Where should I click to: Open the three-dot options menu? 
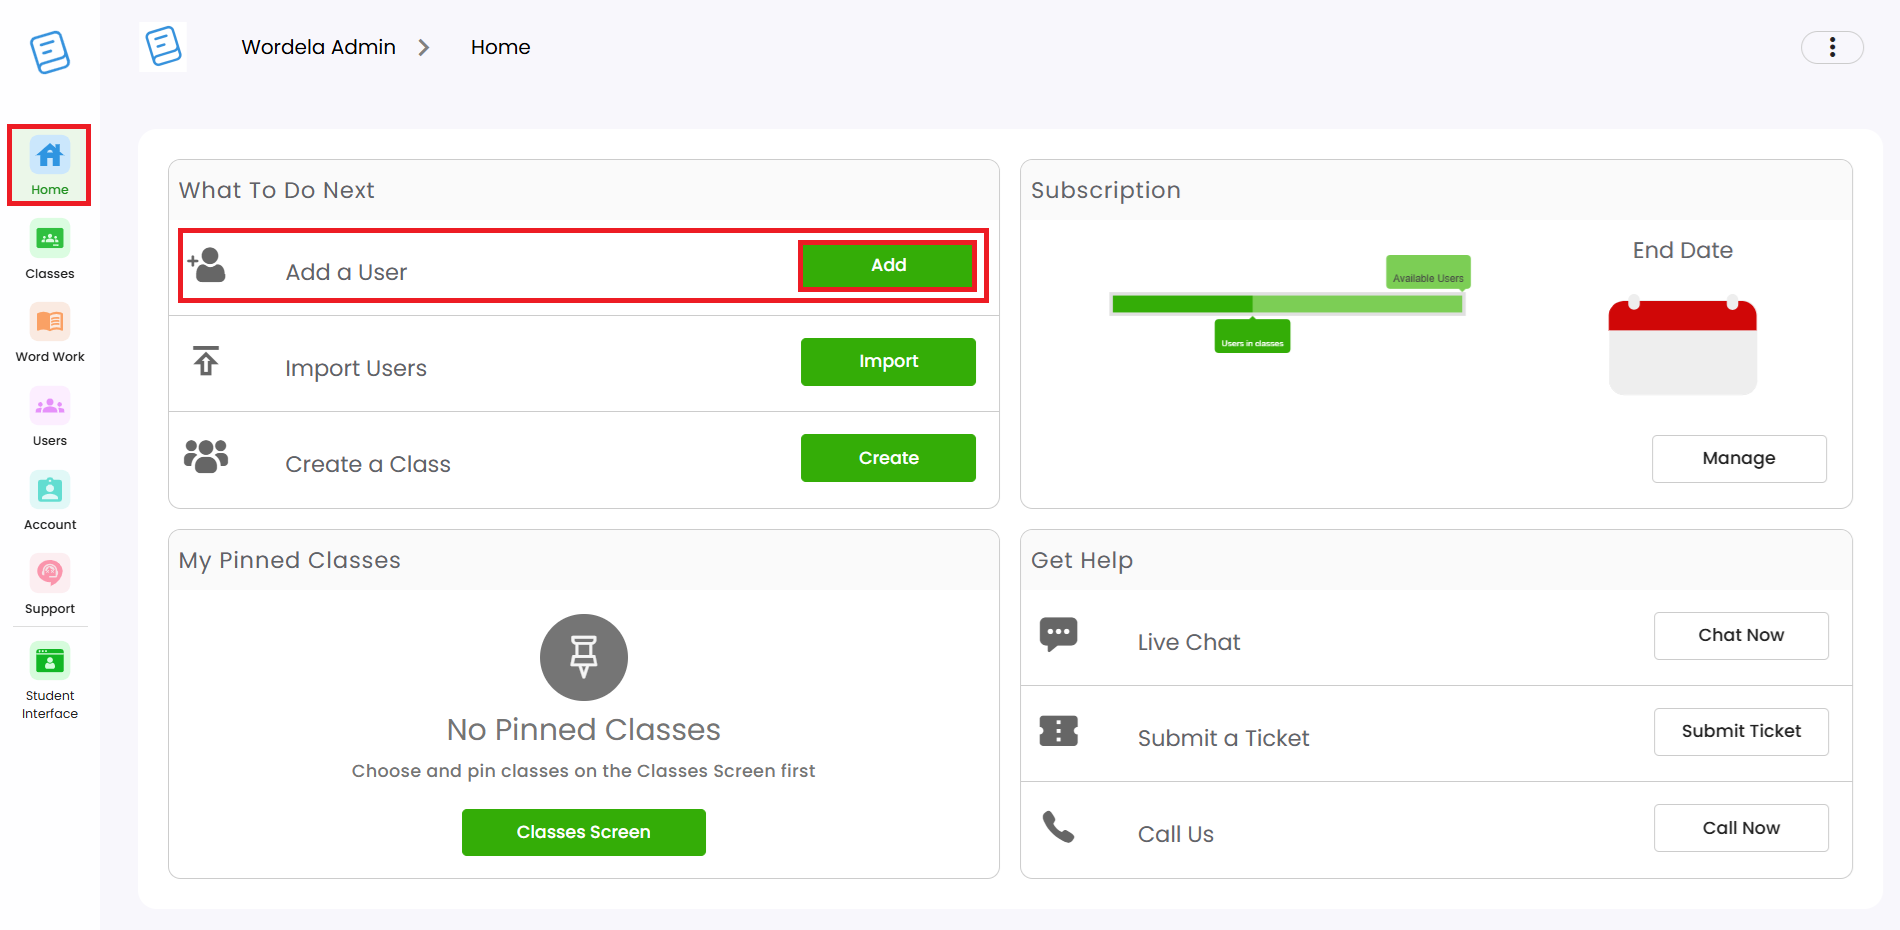click(1832, 47)
